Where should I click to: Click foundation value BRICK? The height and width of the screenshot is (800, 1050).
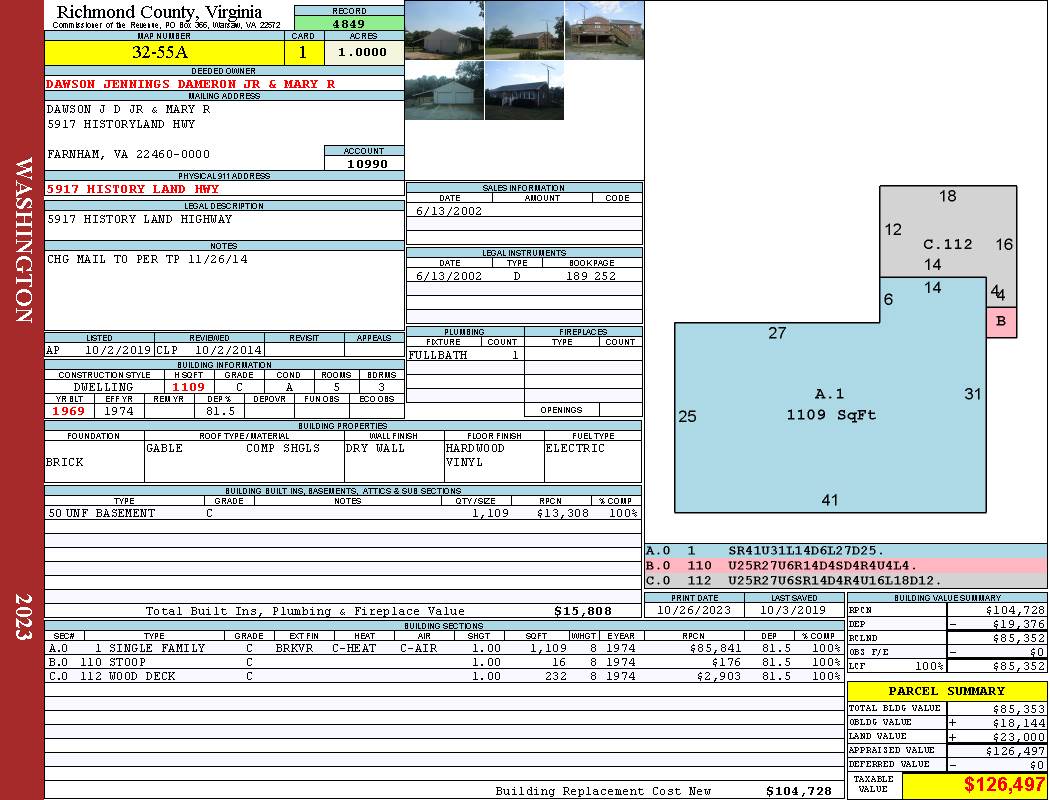[65, 462]
